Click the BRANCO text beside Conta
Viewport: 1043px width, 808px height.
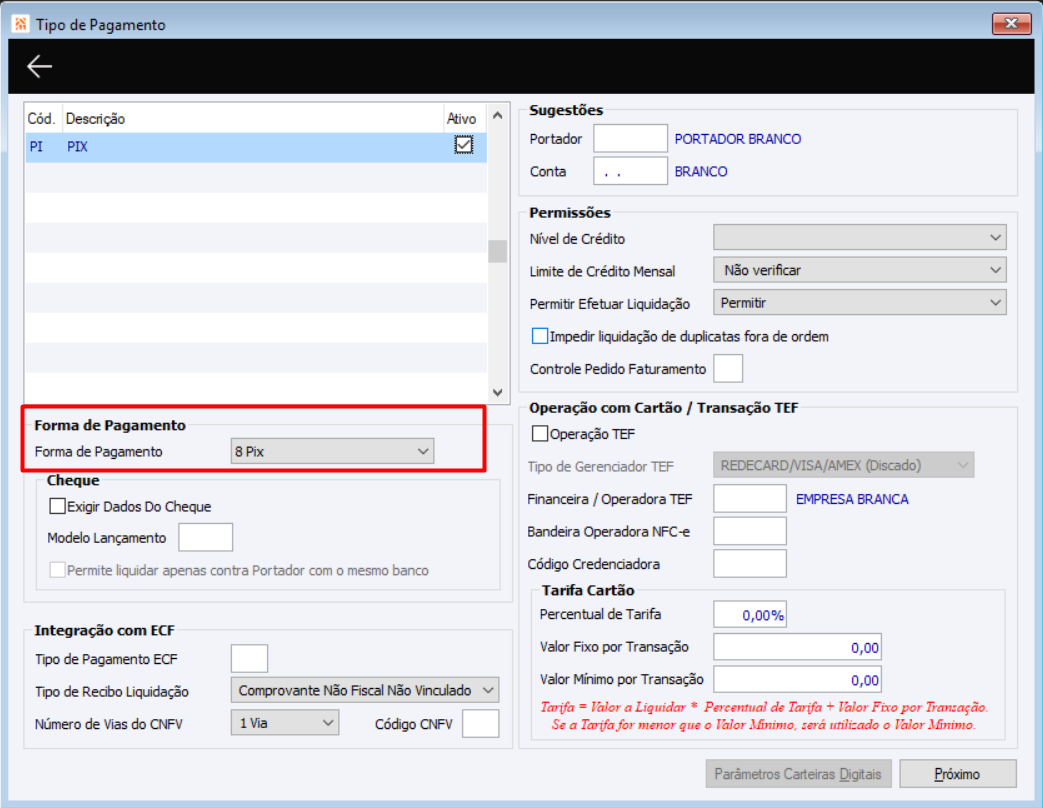(701, 172)
